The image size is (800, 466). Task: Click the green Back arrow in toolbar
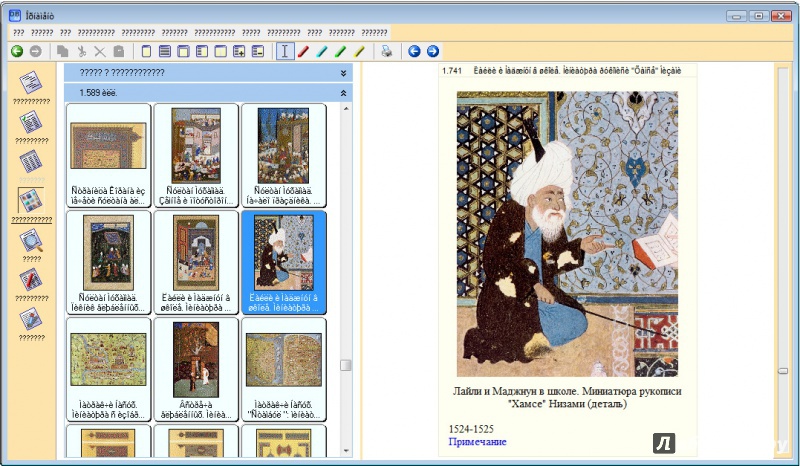[17, 51]
